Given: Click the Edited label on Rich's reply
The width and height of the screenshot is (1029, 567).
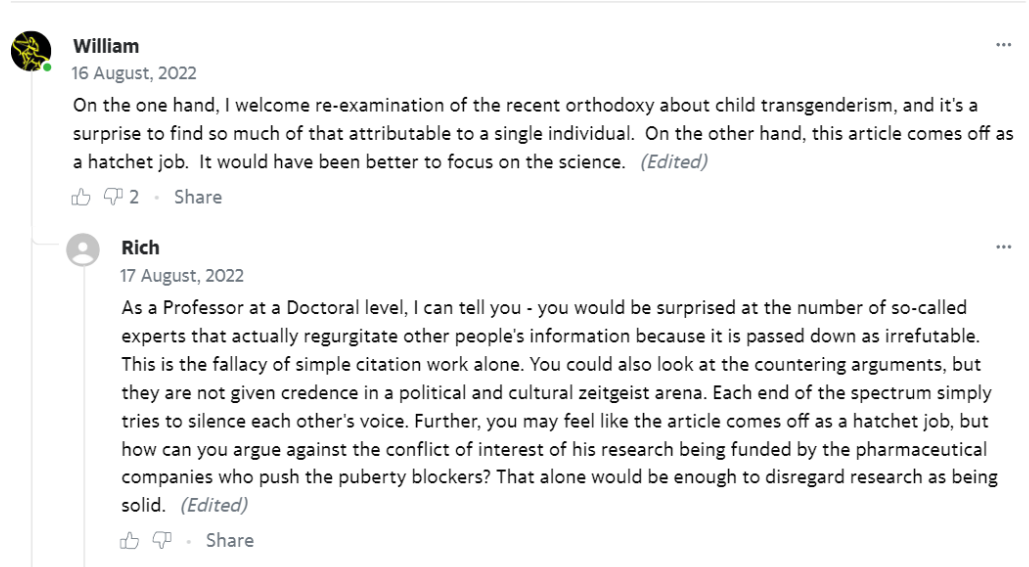Looking at the screenshot, I should 214,505.
